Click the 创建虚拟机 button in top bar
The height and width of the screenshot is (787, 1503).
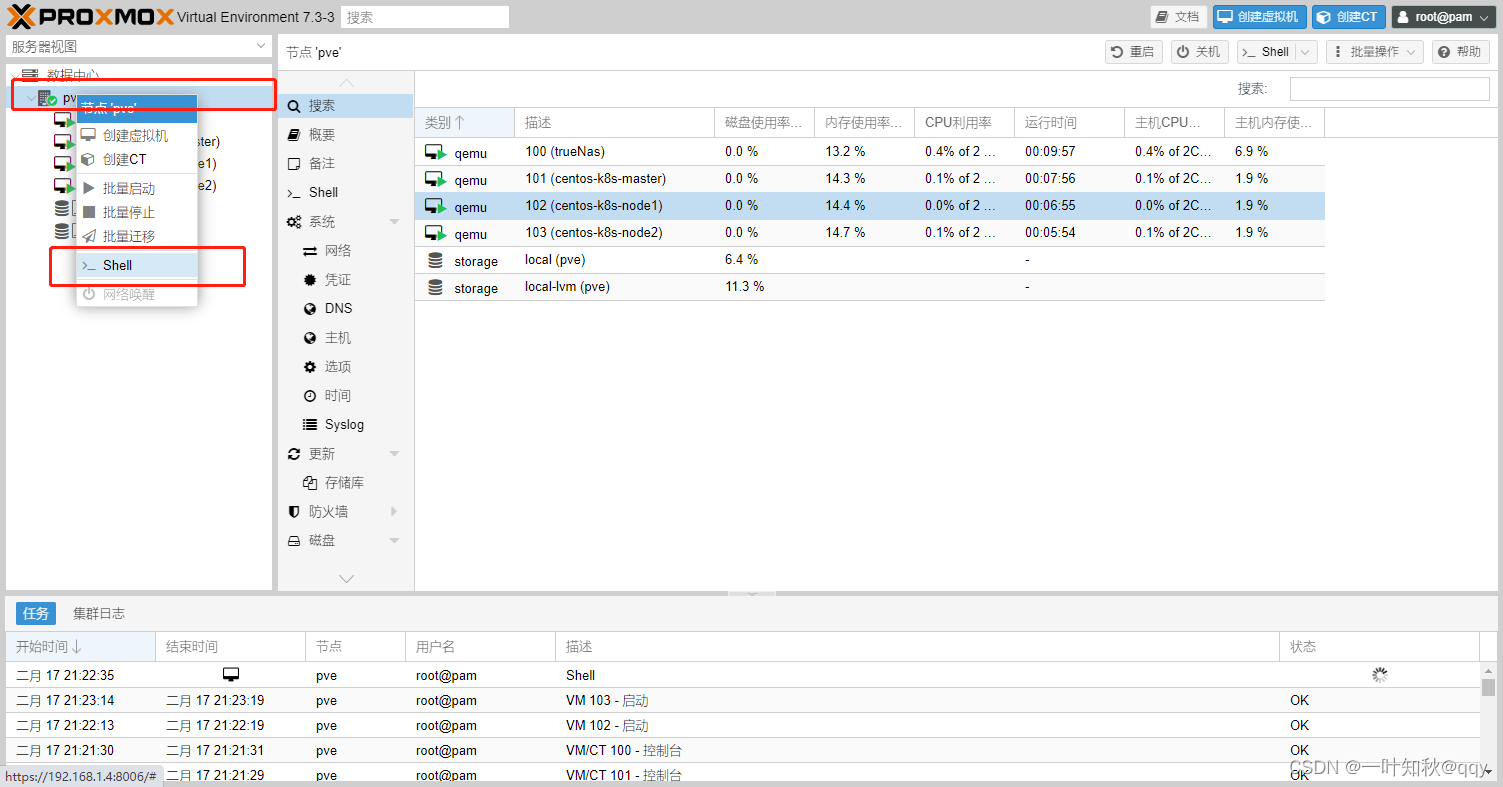[x=1259, y=17]
